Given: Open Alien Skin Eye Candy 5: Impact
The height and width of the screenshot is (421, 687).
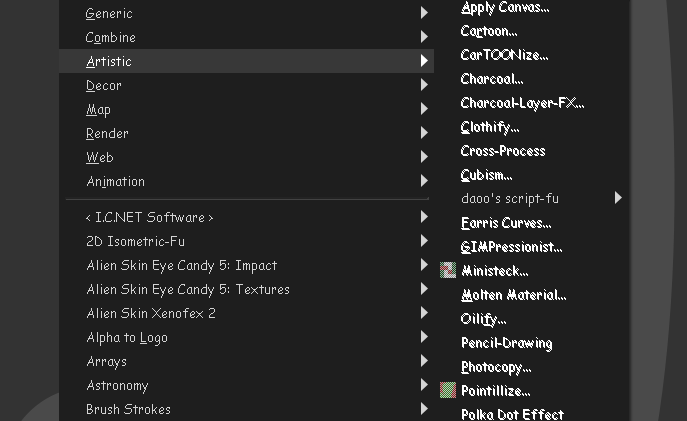Looking at the screenshot, I should pyautogui.click(x=247, y=265).
